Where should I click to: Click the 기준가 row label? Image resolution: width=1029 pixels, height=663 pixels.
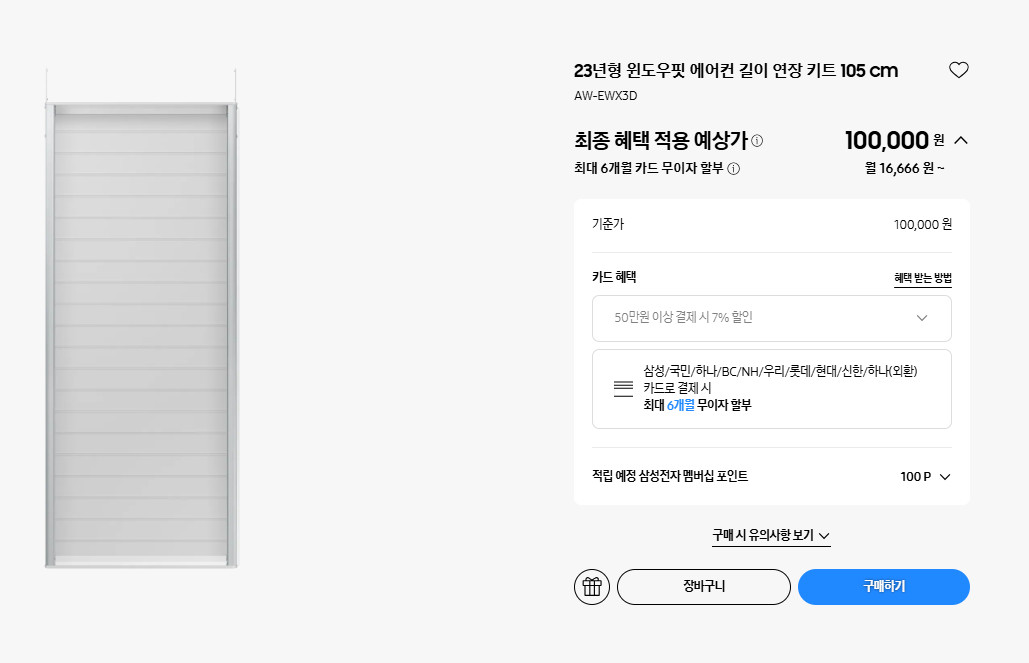click(x=607, y=224)
